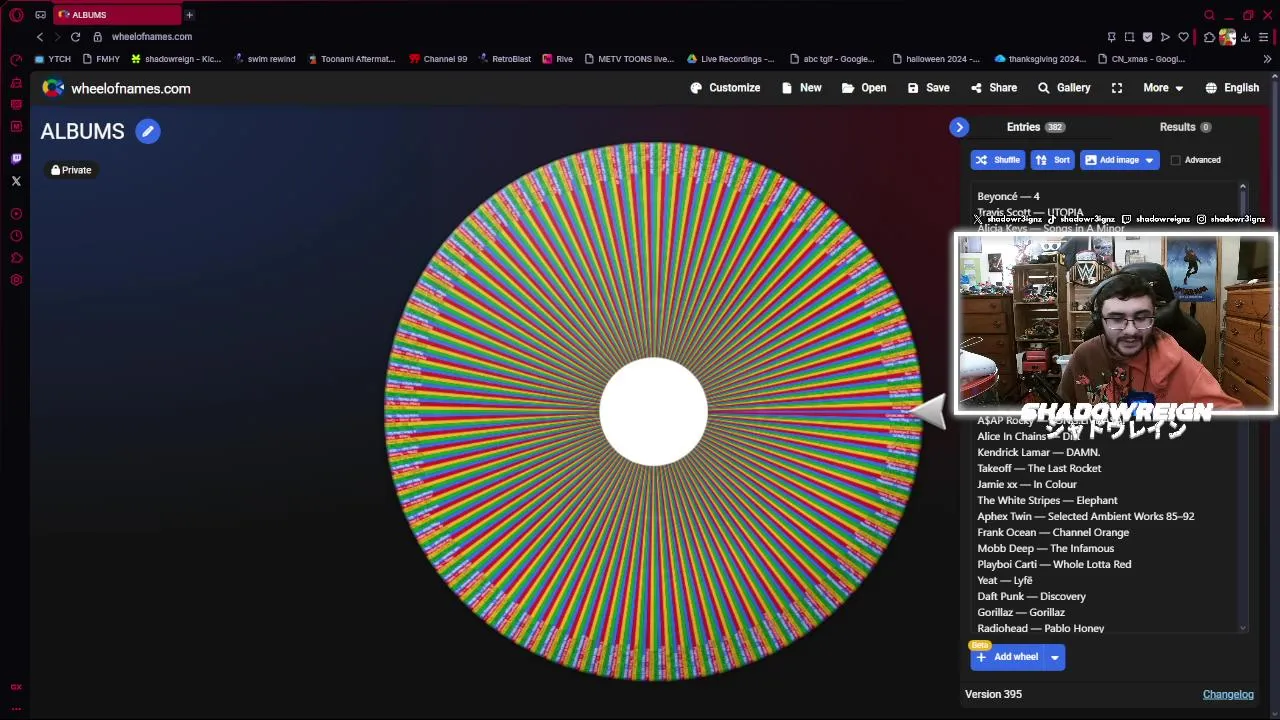This screenshot has width=1280, height=720.
Task: Open the Opera menu logo
Action: pos(16,15)
